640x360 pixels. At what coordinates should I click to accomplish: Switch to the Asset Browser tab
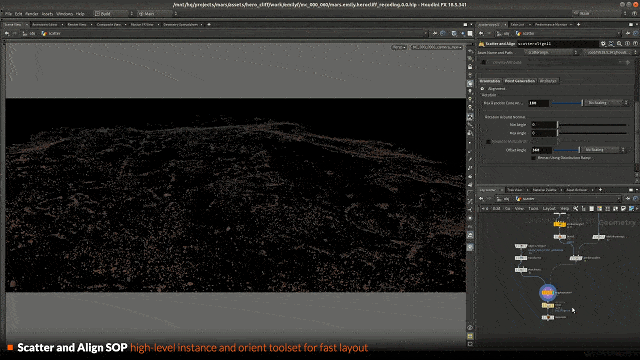[576, 190]
